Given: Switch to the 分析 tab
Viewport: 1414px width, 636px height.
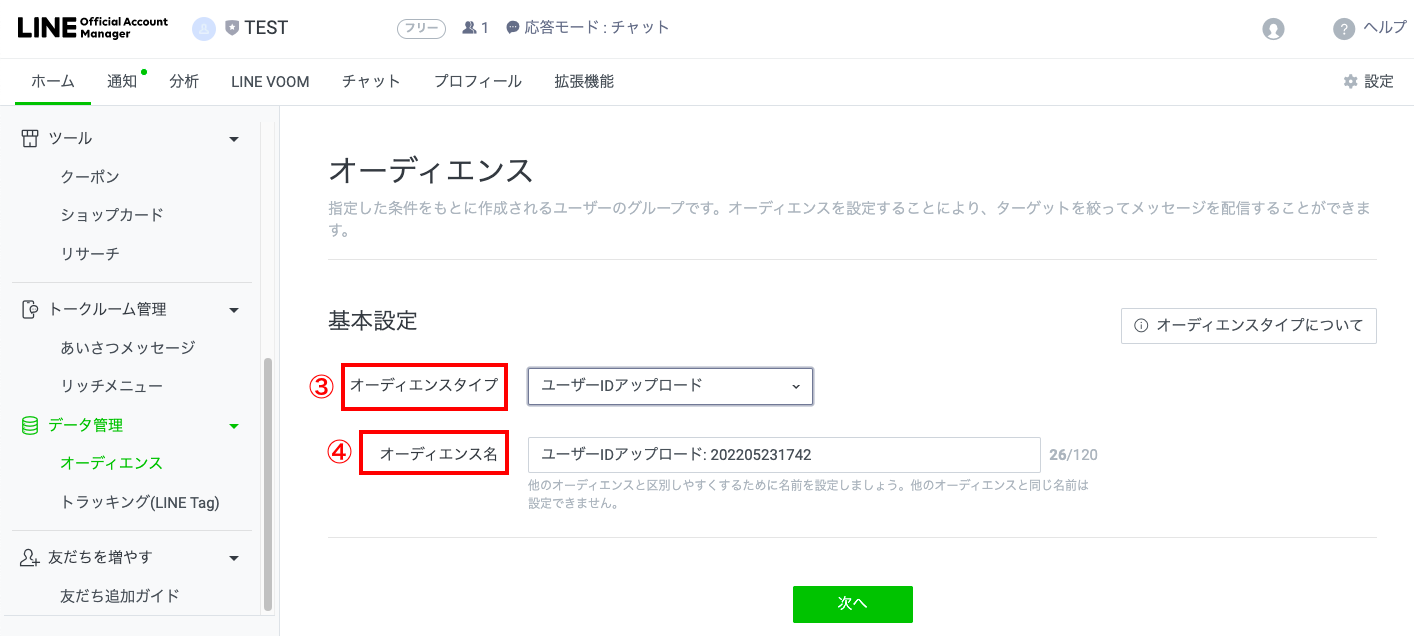Looking at the screenshot, I should click(184, 81).
